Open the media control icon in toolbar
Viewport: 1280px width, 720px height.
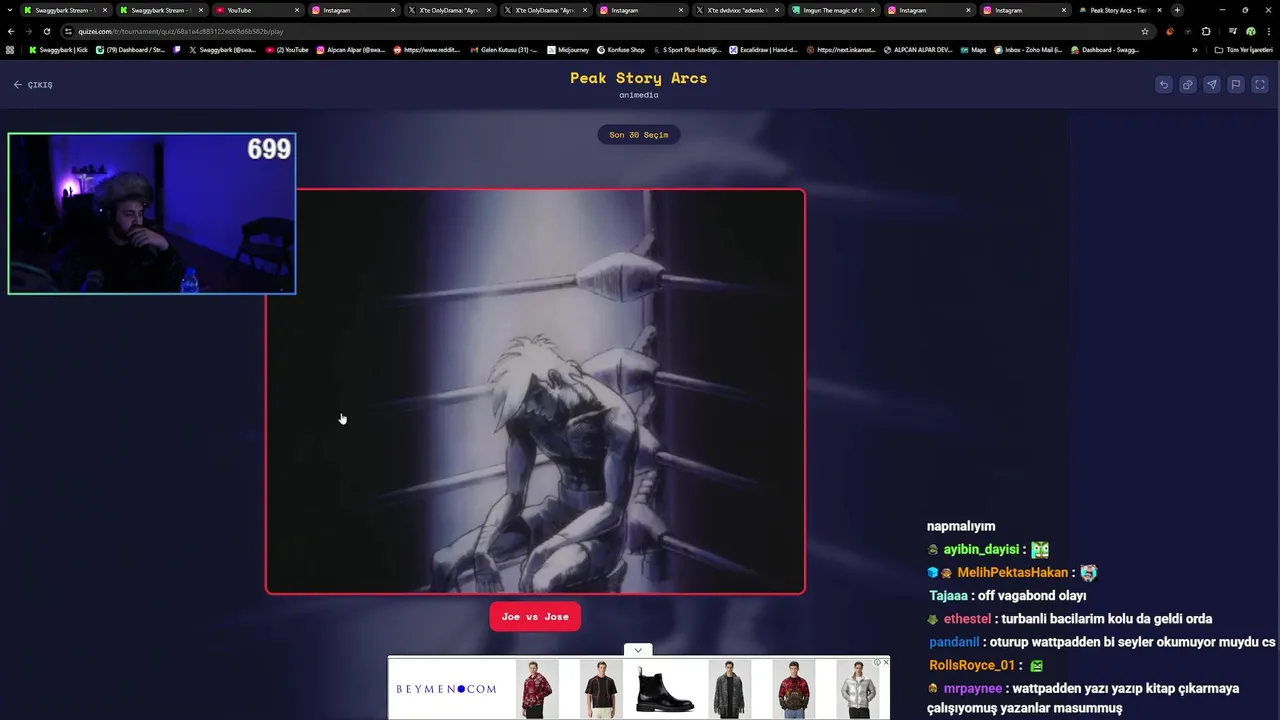point(1232,31)
